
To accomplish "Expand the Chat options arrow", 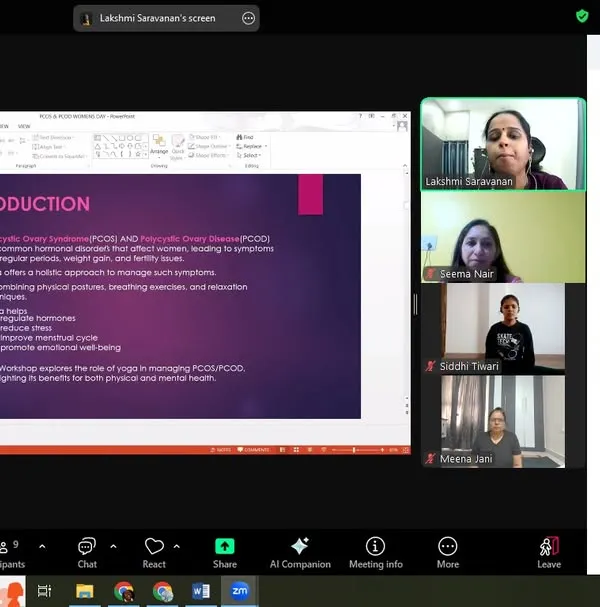I will (113, 547).
